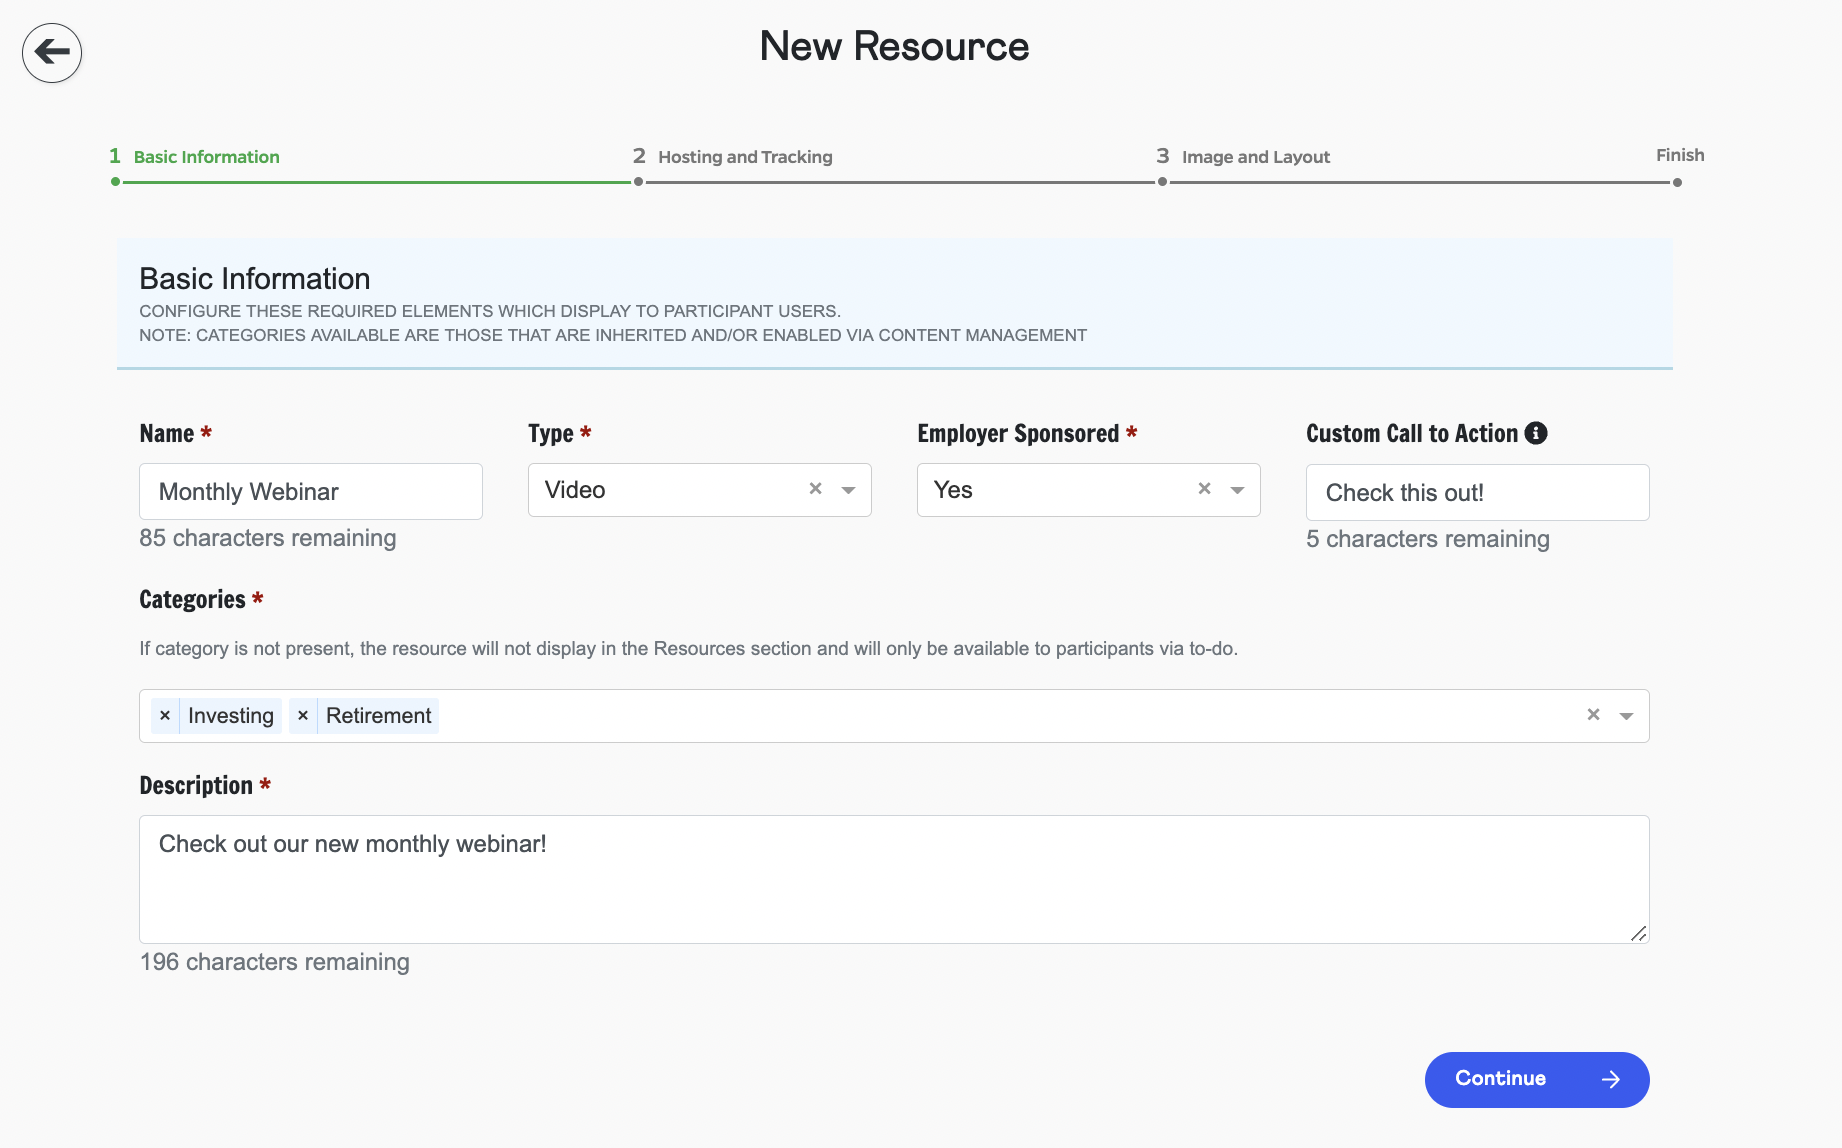
Task: Remove the Investing category tag
Action: click(165, 716)
